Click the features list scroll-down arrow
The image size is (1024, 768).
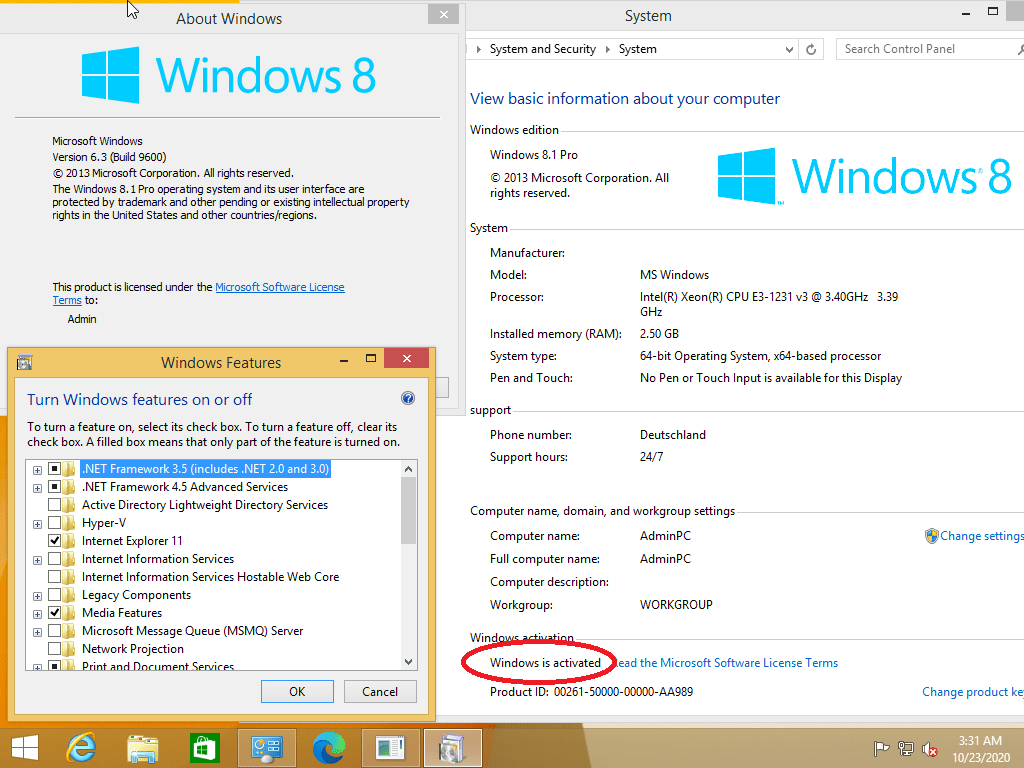[408, 662]
